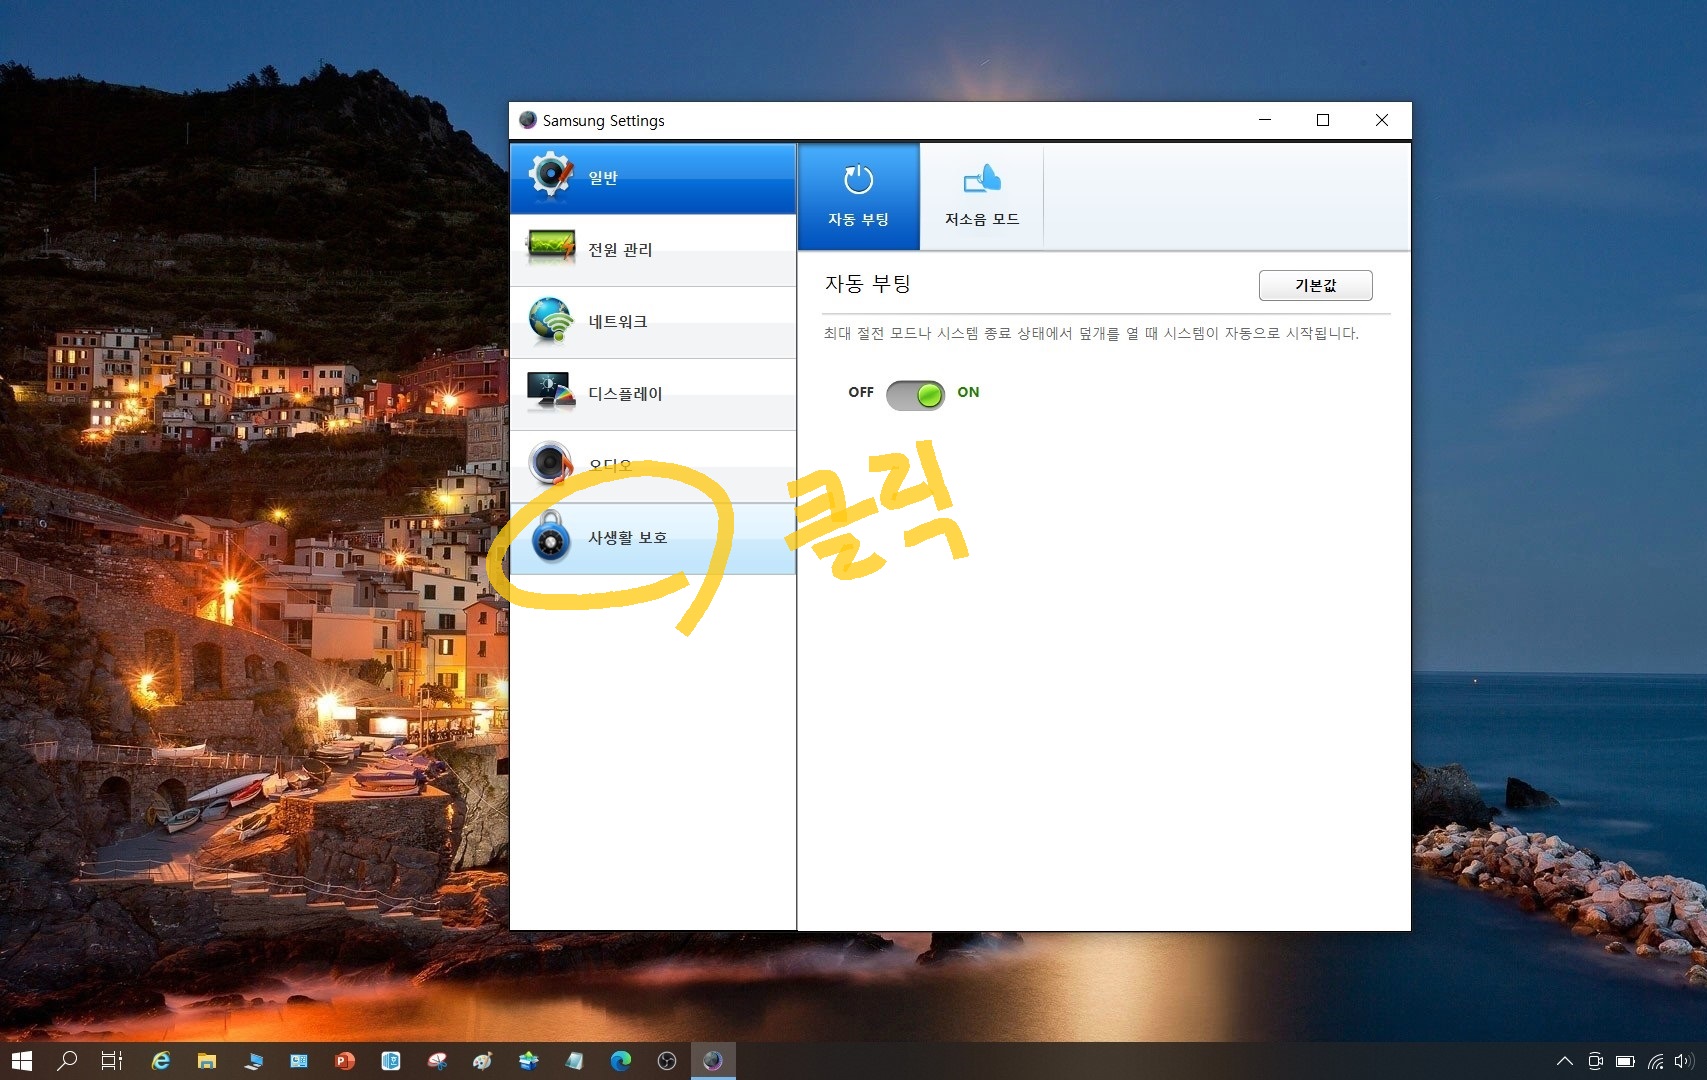Close the Samsung Settings window
This screenshot has height=1080, width=1707.
coord(1382,120)
